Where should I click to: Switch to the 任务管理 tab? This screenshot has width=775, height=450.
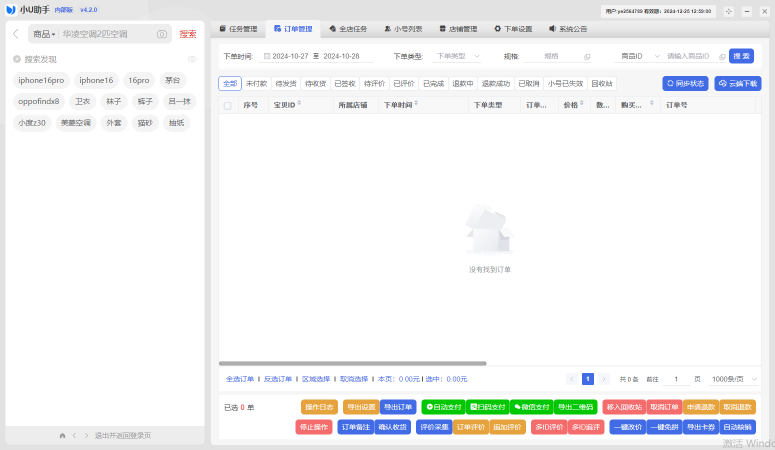tap(237, 29)
